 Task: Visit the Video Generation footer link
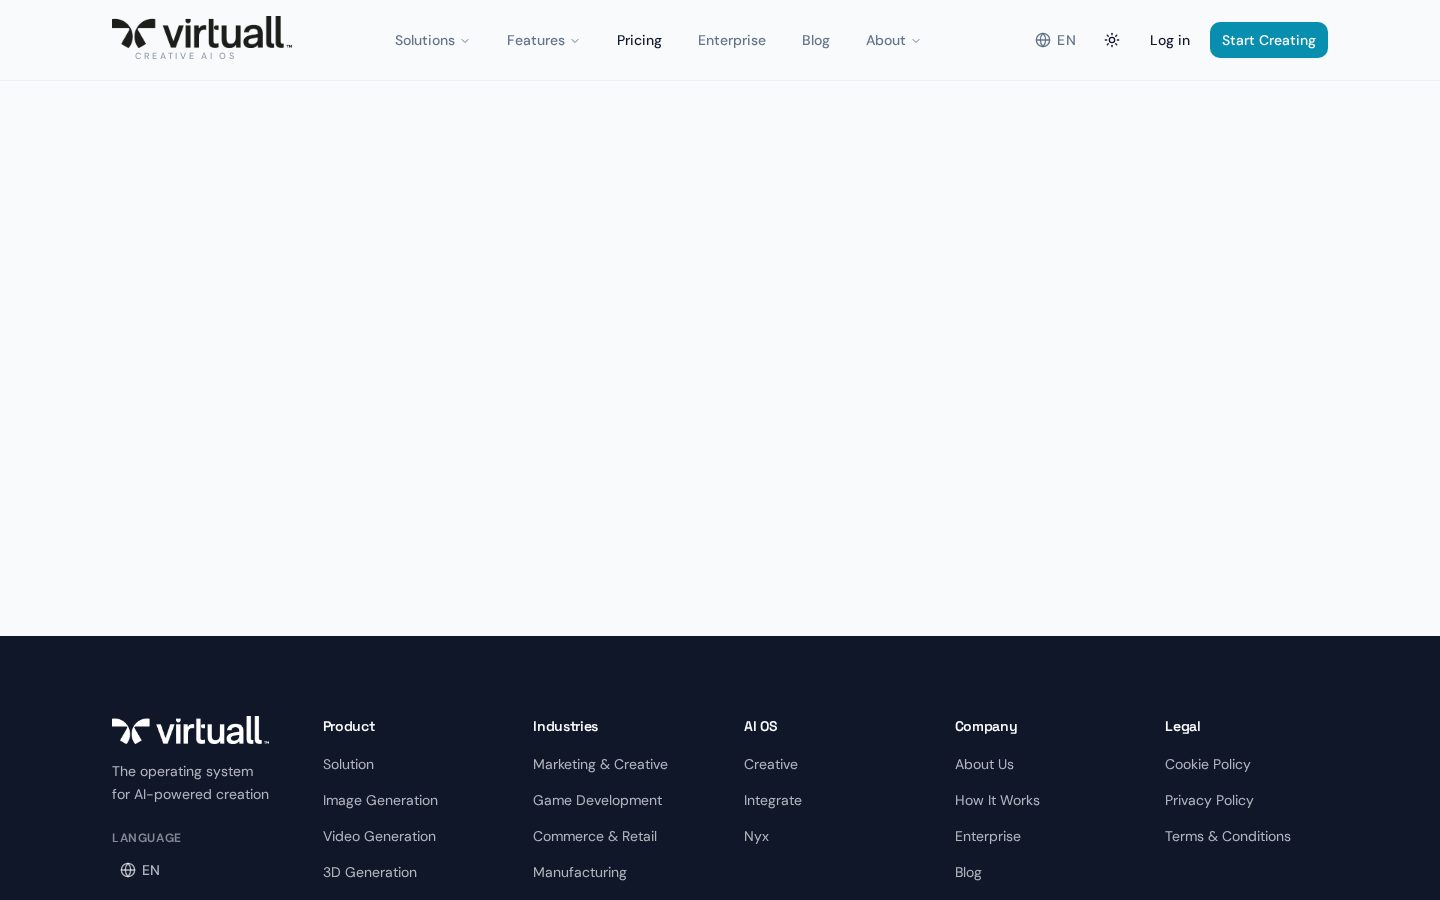click(379, 836)
